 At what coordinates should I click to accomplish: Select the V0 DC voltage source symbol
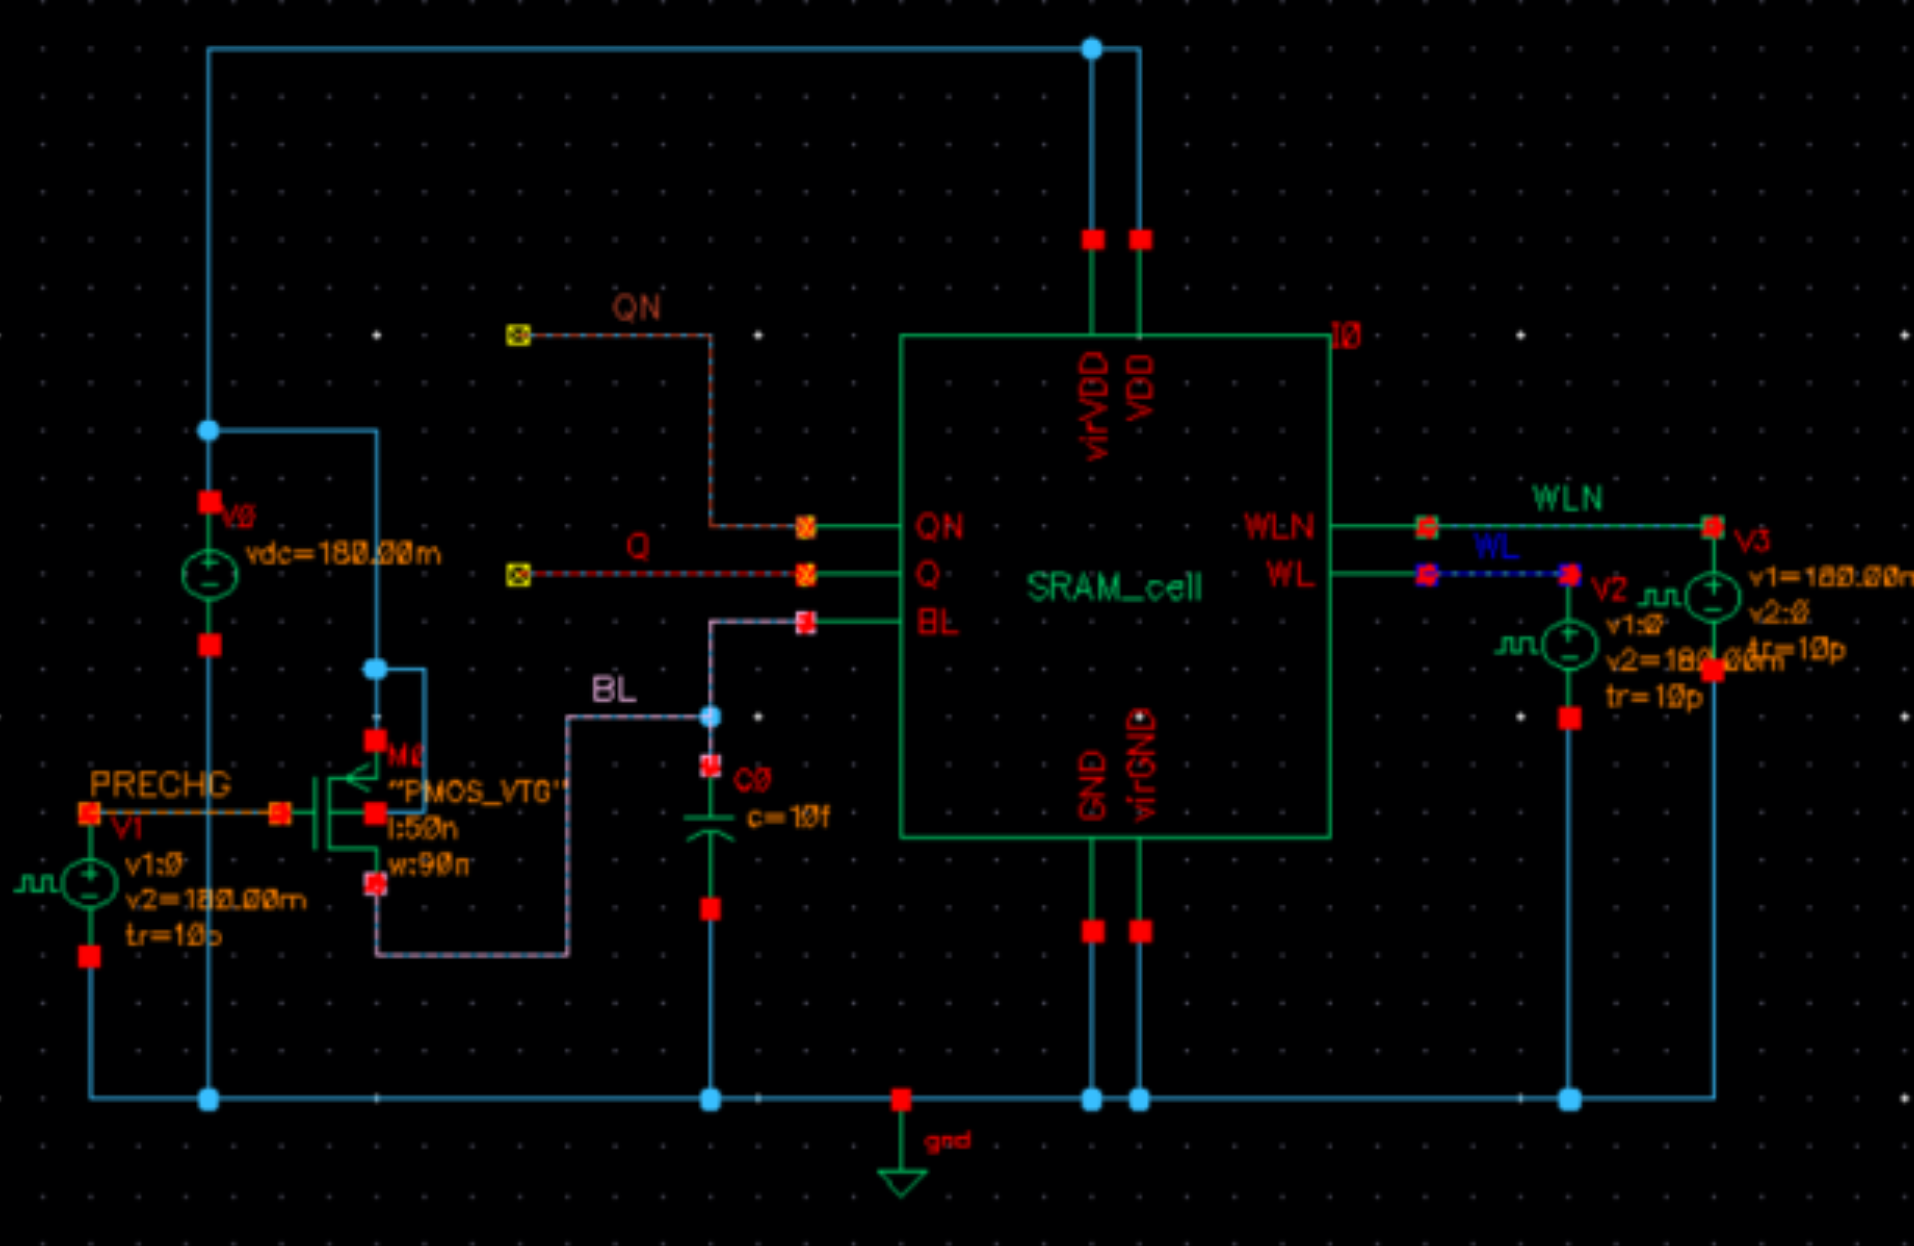click(x=209, y=574)
